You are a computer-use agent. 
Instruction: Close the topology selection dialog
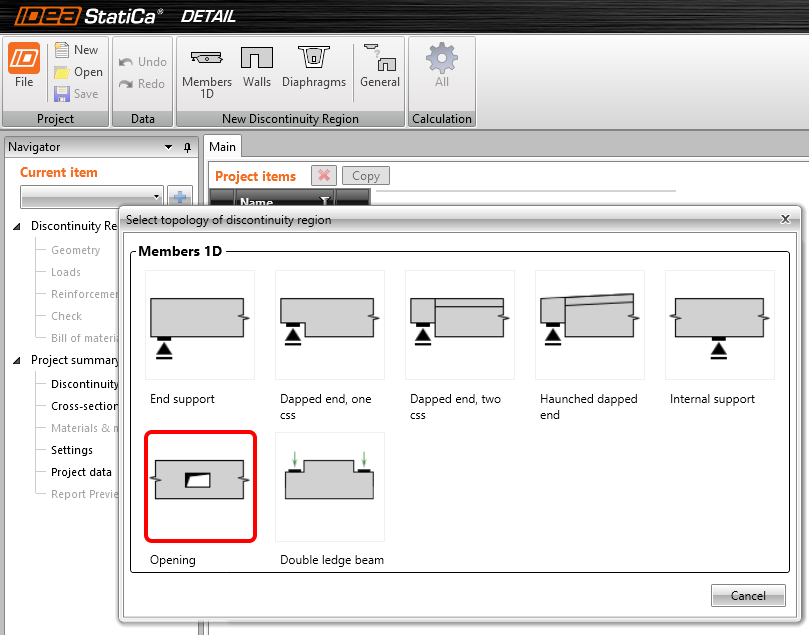click(x=784, y=218)
